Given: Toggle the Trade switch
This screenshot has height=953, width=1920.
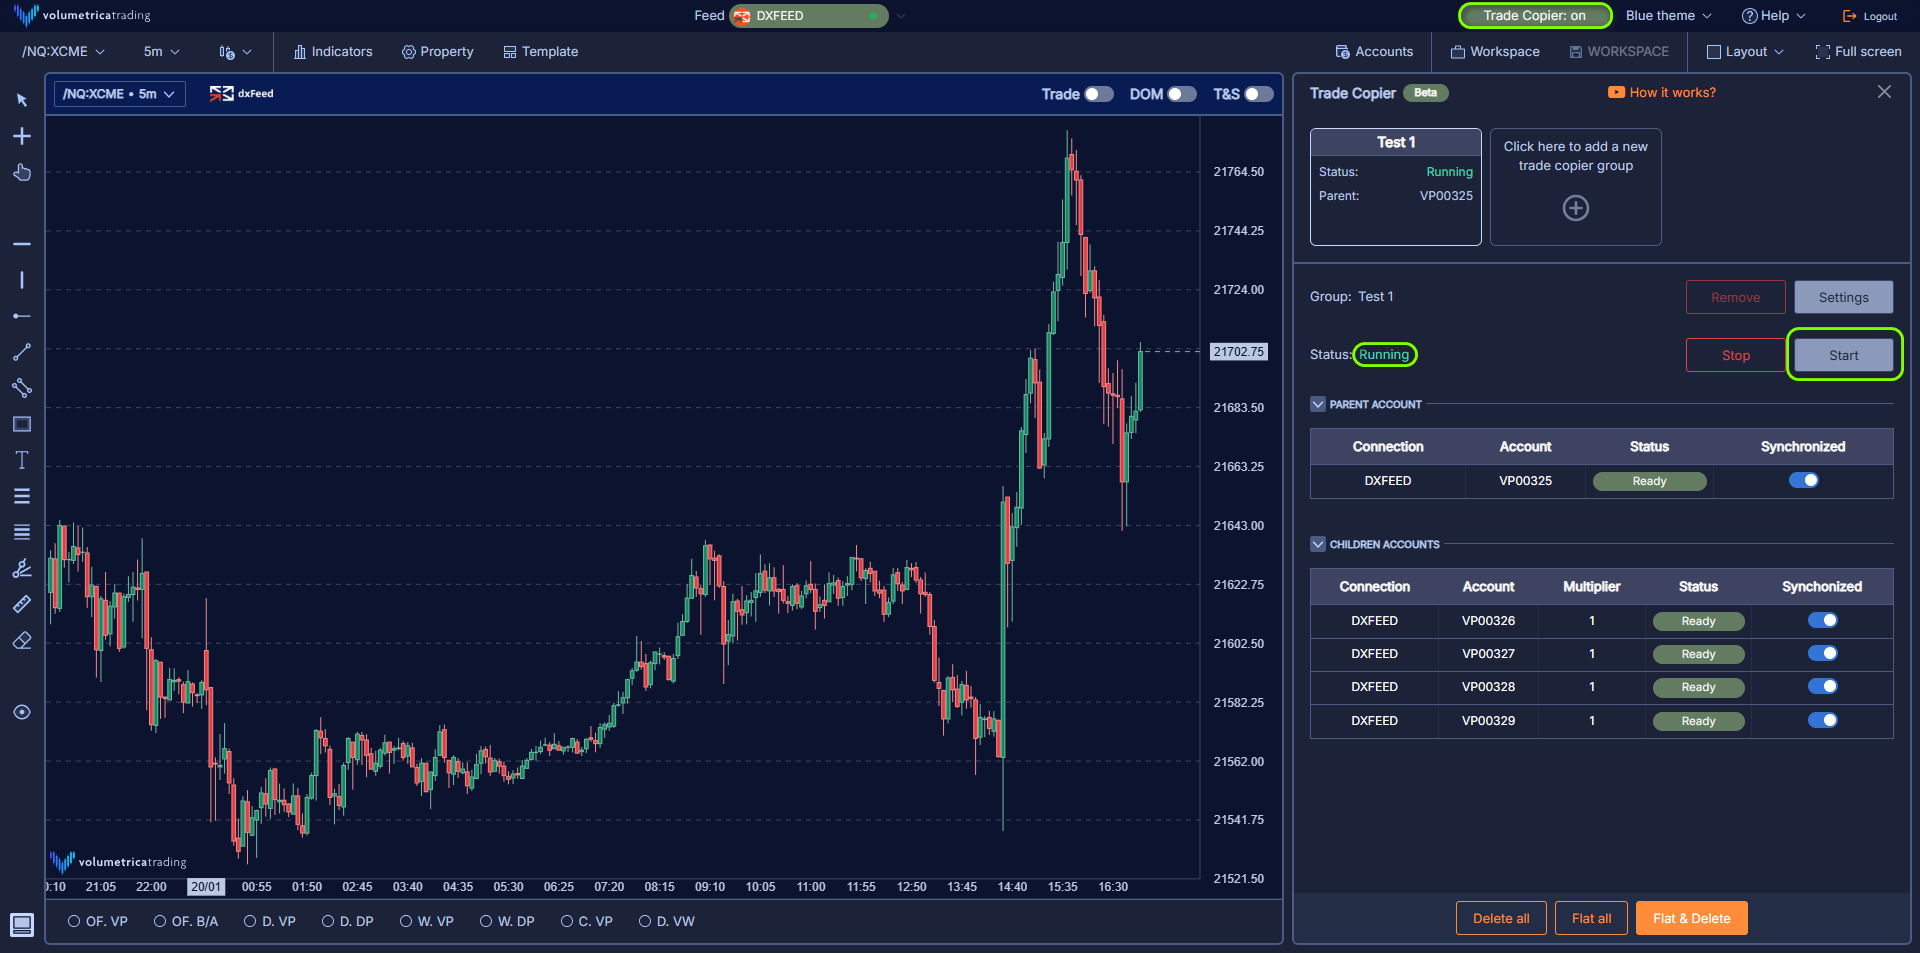Looking at the screenshot, I should point(1099,94).
